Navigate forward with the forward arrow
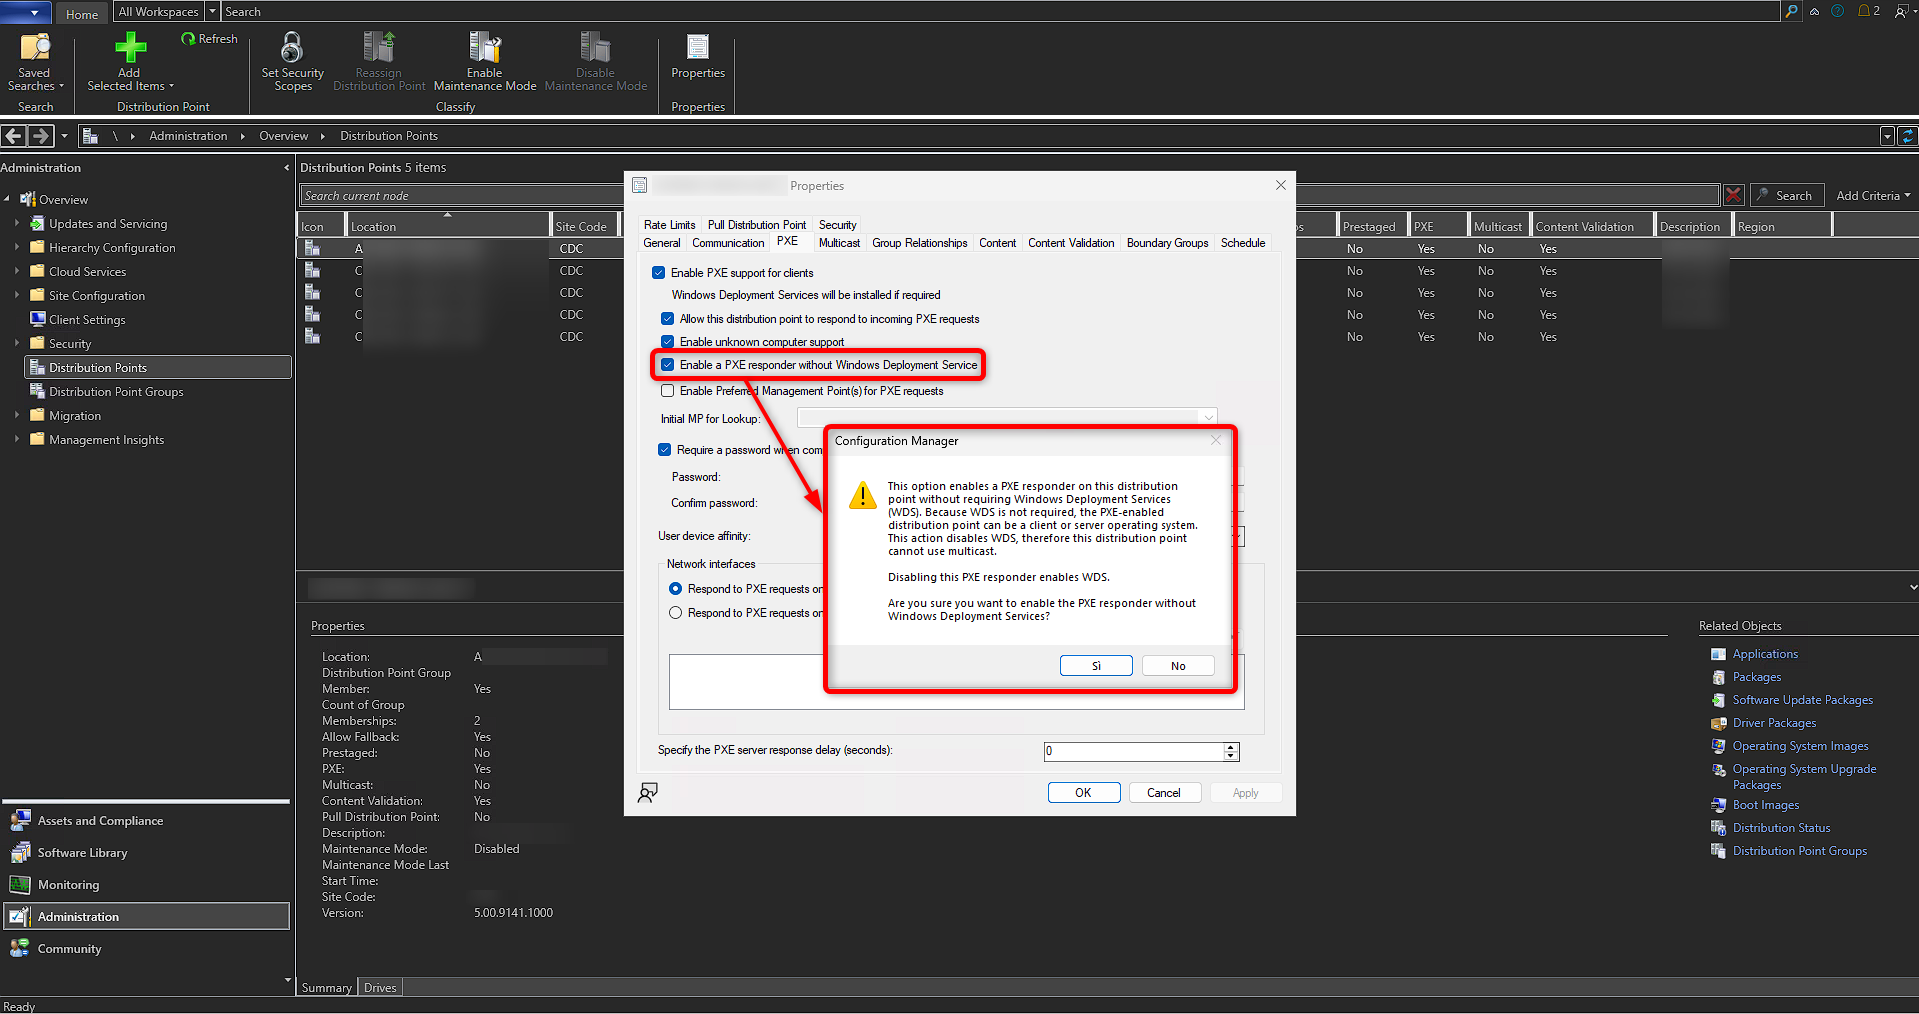The height and width of the screenshot is (1014, 1919). (x=41, y=136)
